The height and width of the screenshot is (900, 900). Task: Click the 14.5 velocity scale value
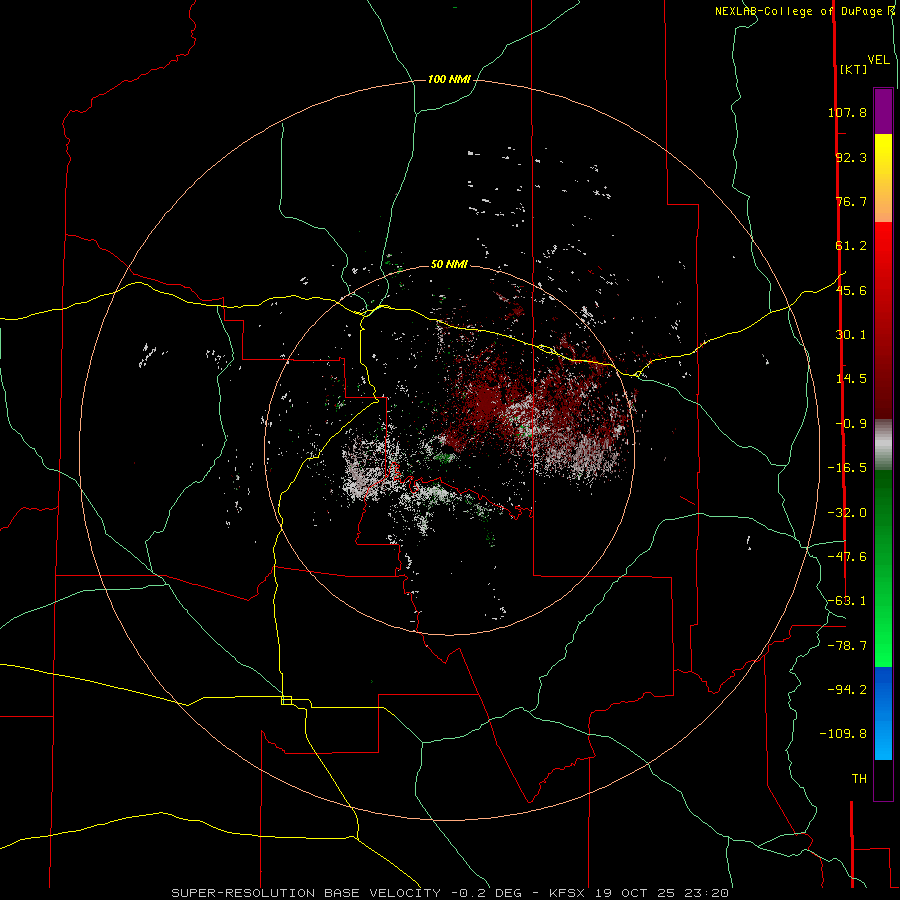tap(851, 379)
